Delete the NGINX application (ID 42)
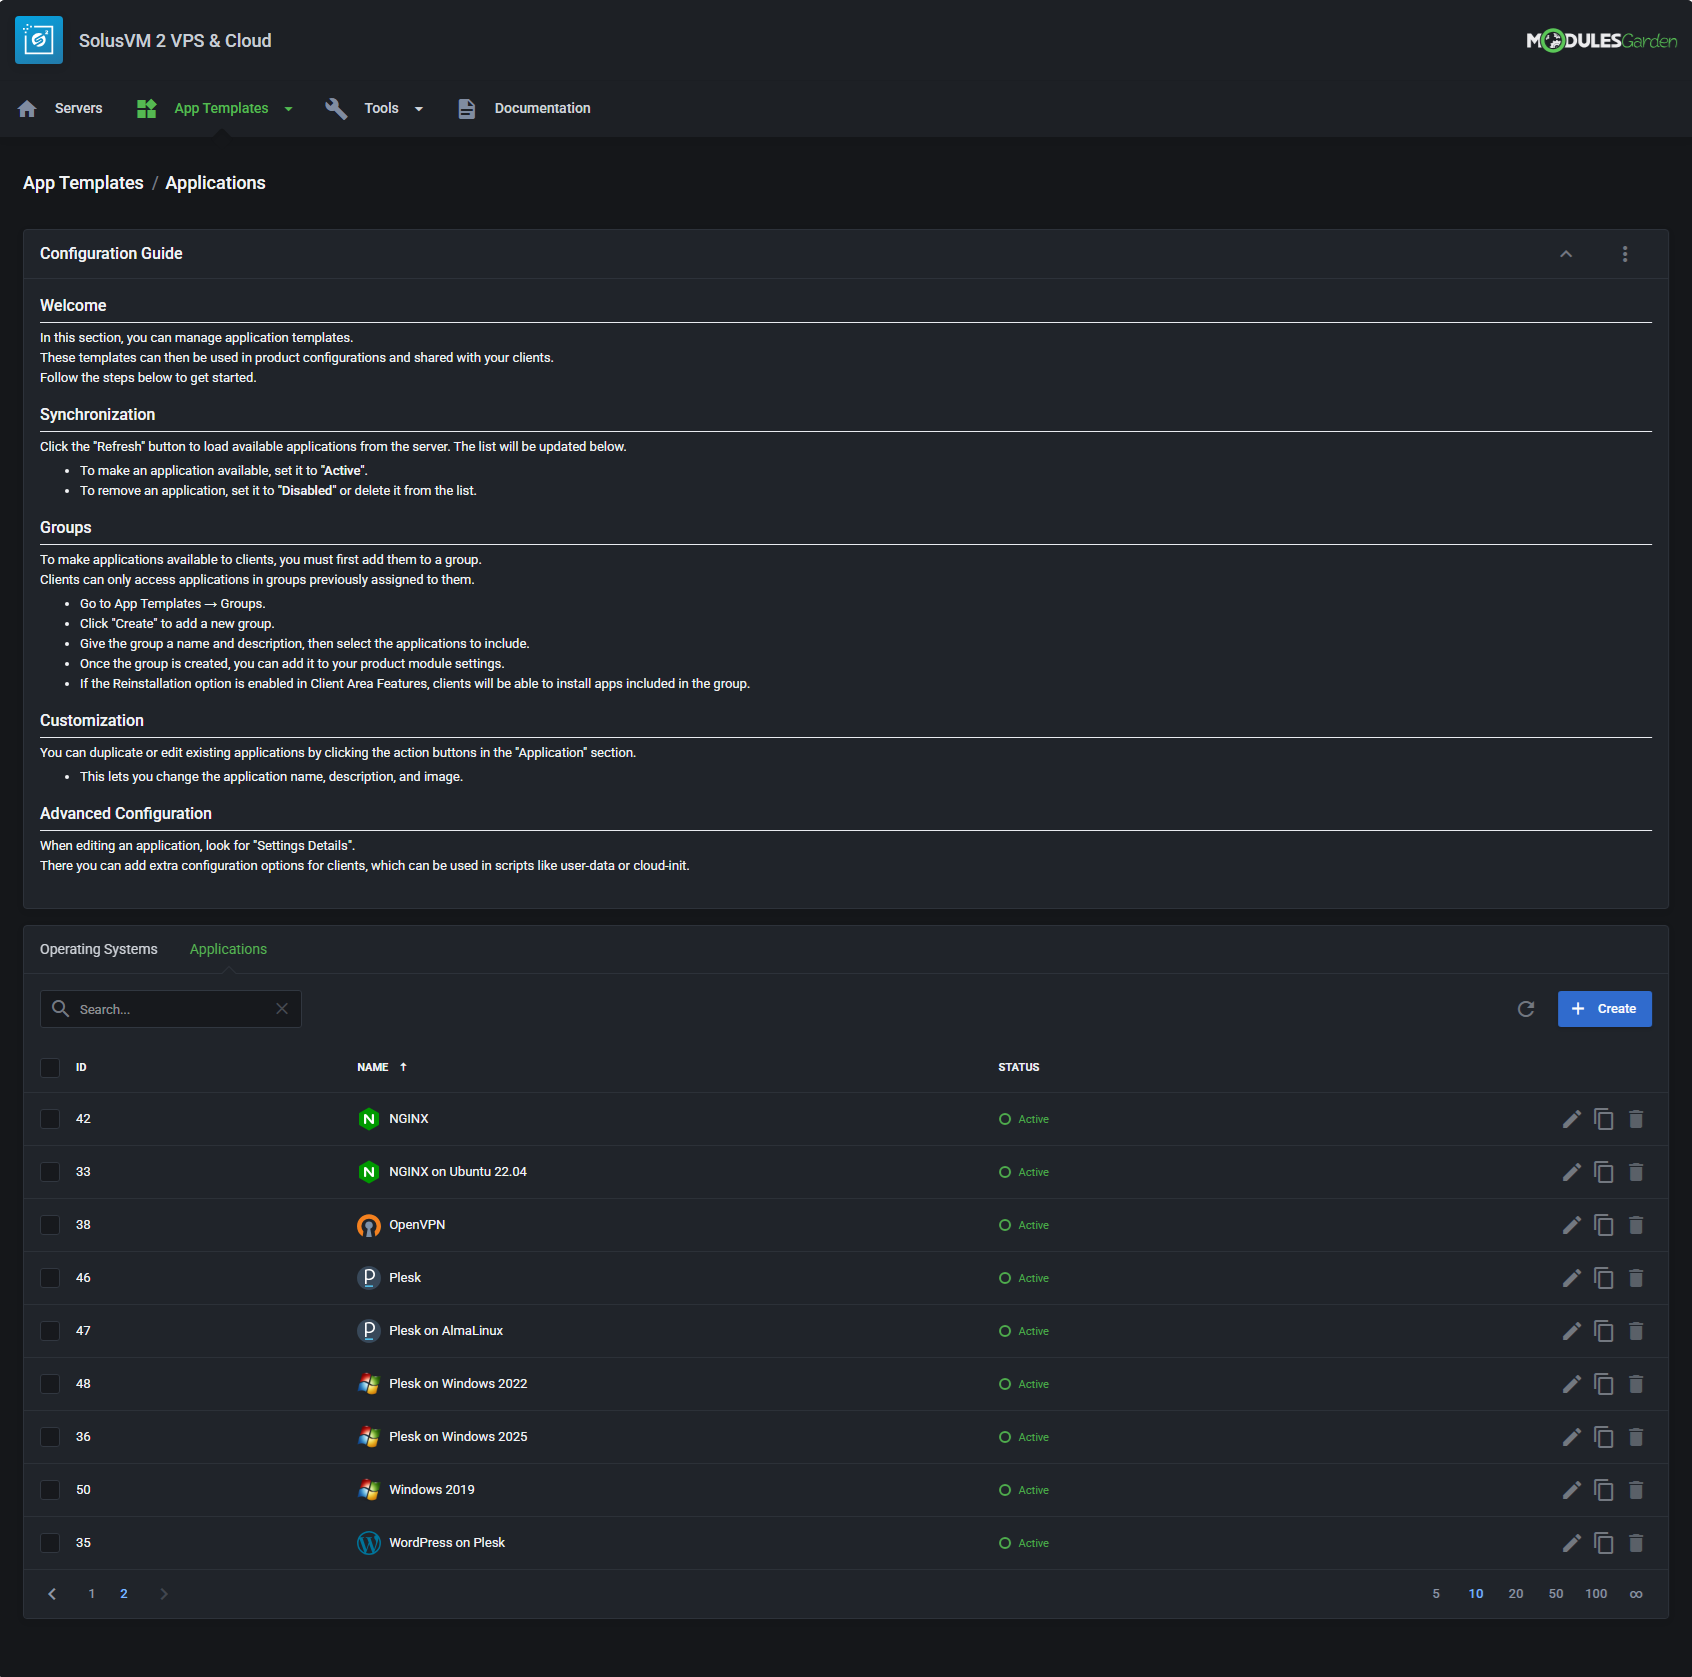The image size is (1692, 1677). (x=1636, y=1119)
